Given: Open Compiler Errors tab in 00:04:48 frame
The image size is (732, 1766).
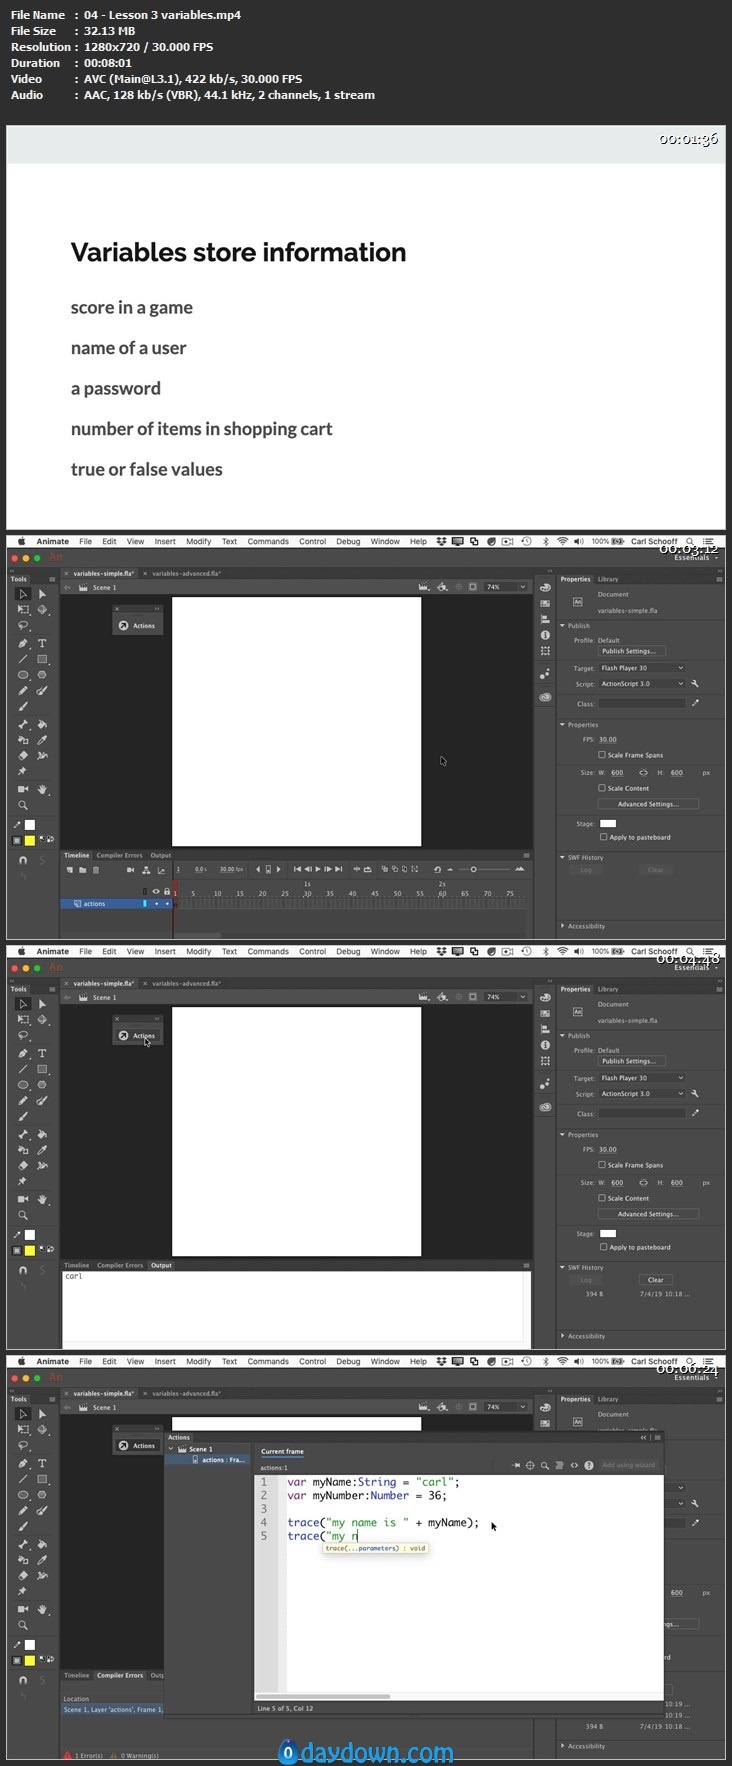Looking at the screenshot, I should tap(120, 1265).
